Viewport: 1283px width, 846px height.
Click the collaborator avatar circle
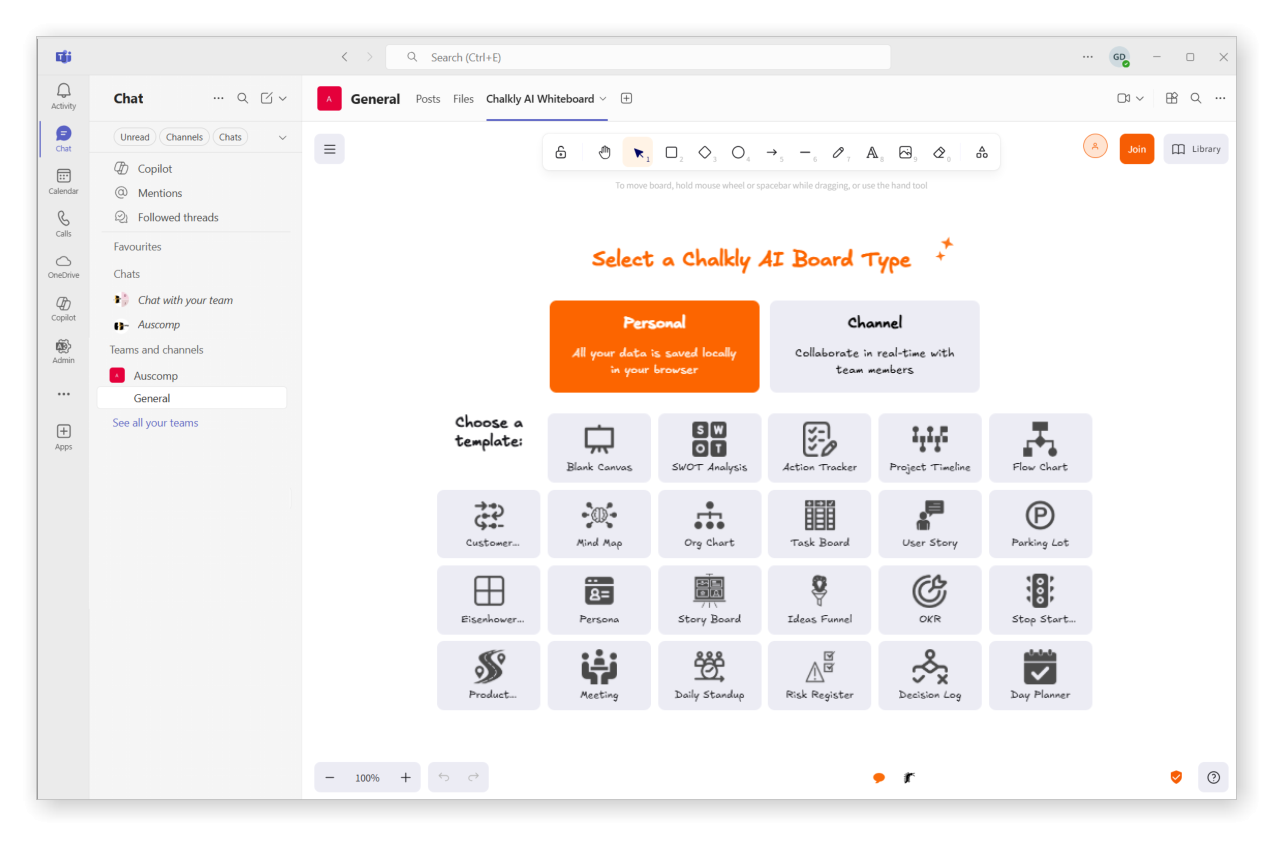(1095, 146)
